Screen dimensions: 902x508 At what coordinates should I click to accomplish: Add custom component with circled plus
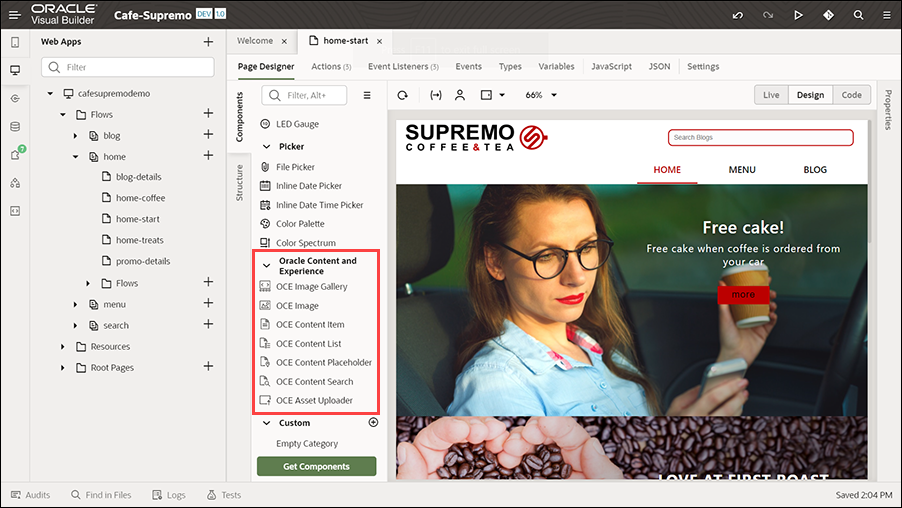click(x=373, y=422)
